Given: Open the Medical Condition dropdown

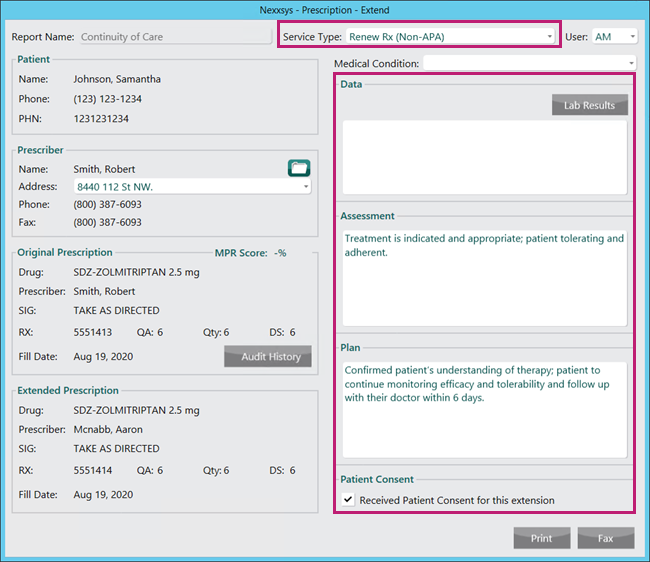Looking at the screenshot, I should pos(530,63).
